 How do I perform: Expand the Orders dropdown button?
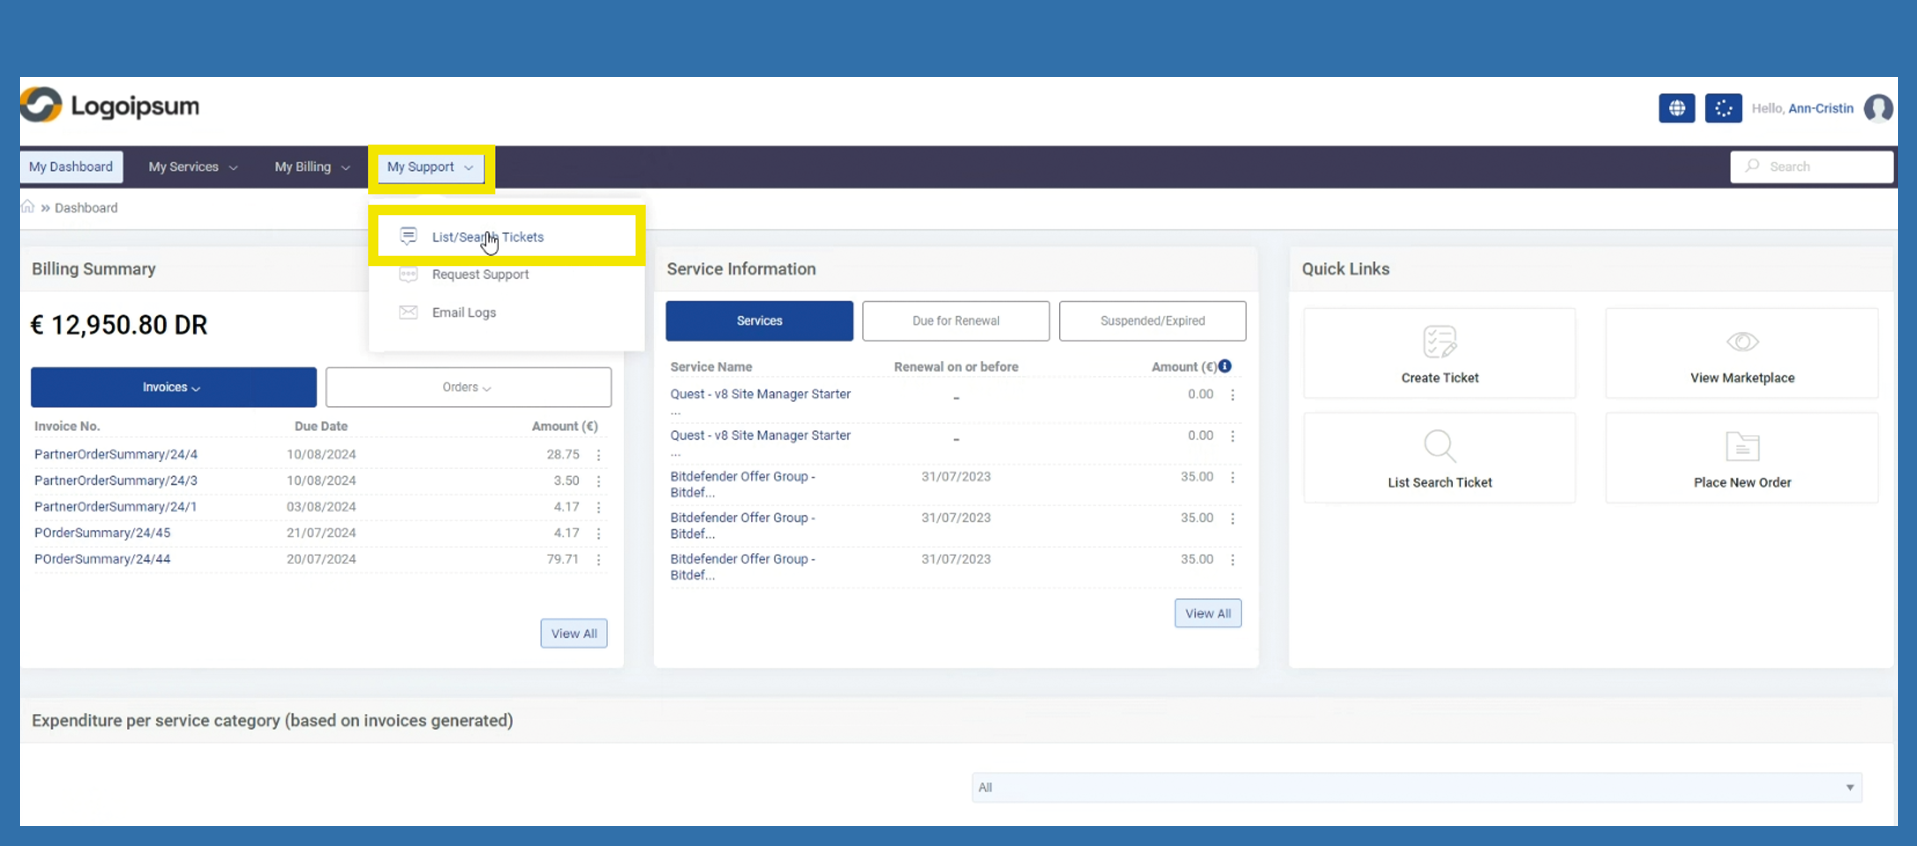[x=468, y=387]
